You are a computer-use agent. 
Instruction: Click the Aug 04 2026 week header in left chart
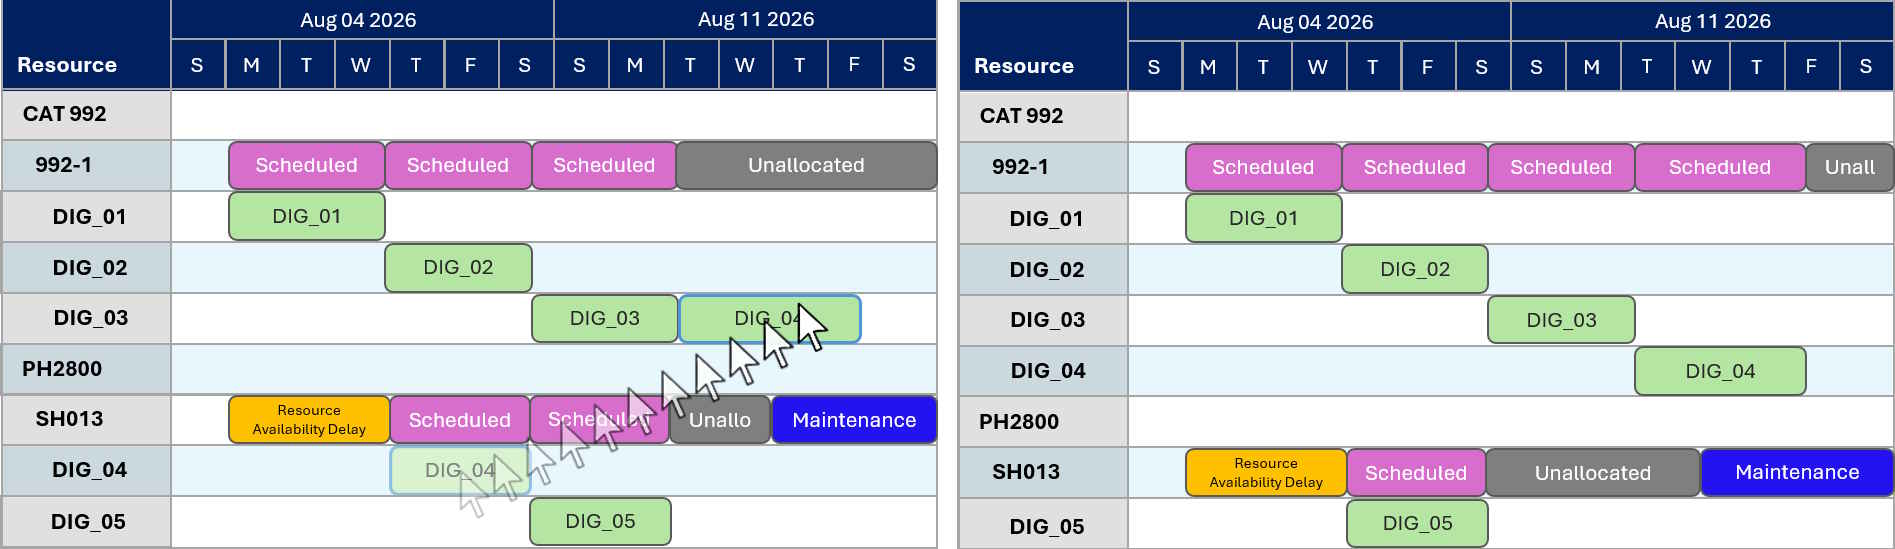pyautogui.click(x=358, y=20)
